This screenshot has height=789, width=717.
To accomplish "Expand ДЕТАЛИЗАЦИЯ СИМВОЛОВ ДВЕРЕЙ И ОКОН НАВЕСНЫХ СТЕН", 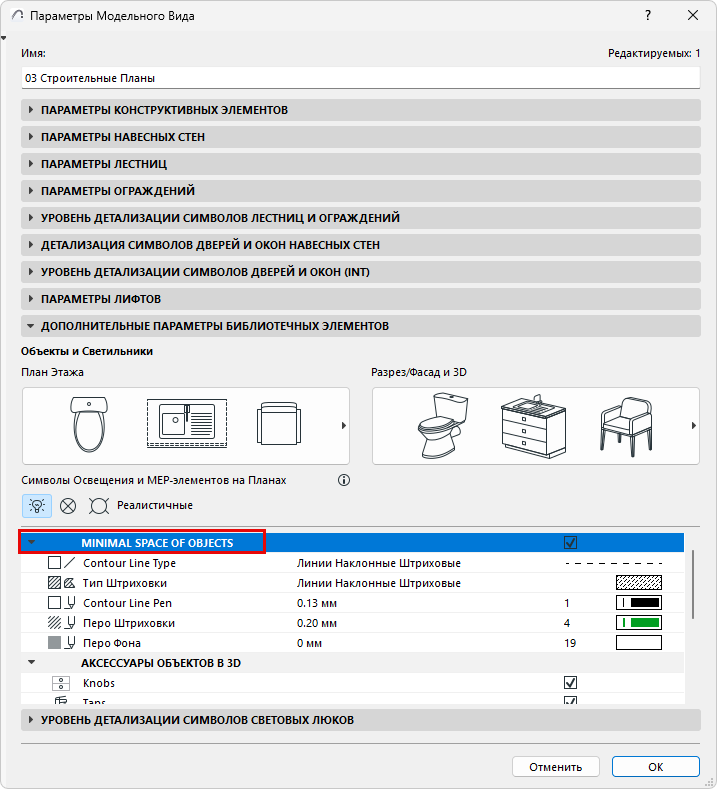I will [361, 245].
